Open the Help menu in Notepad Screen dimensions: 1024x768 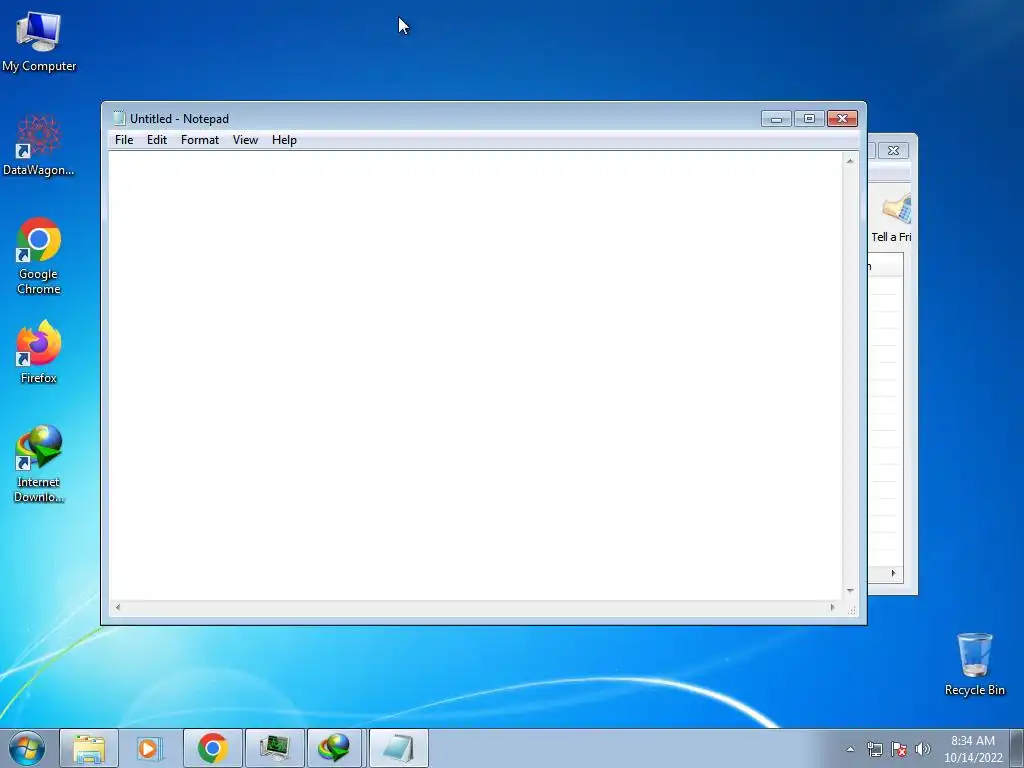point(284,140)
